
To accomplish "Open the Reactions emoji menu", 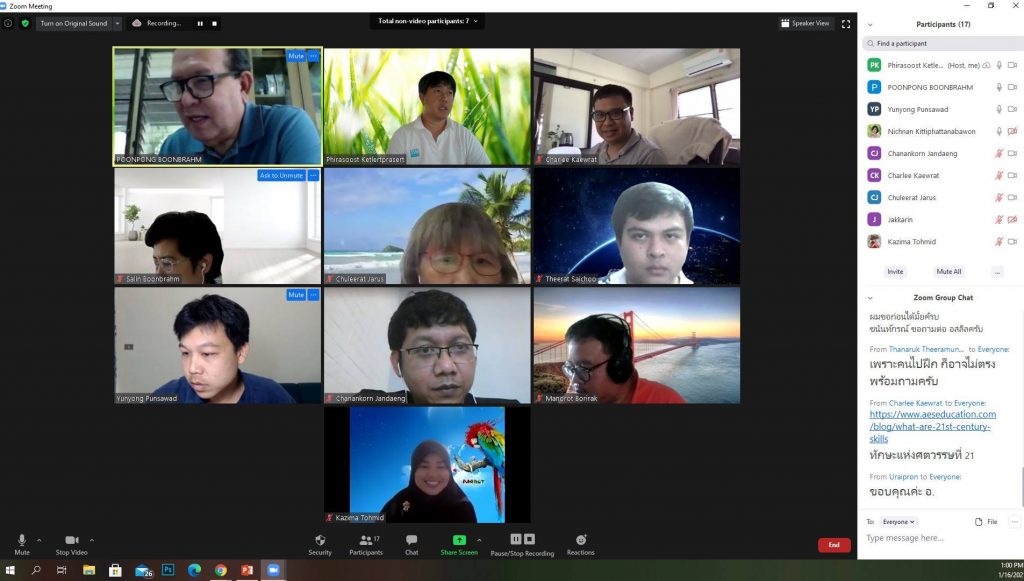I will pyautogui.click(x=580, y=541).
